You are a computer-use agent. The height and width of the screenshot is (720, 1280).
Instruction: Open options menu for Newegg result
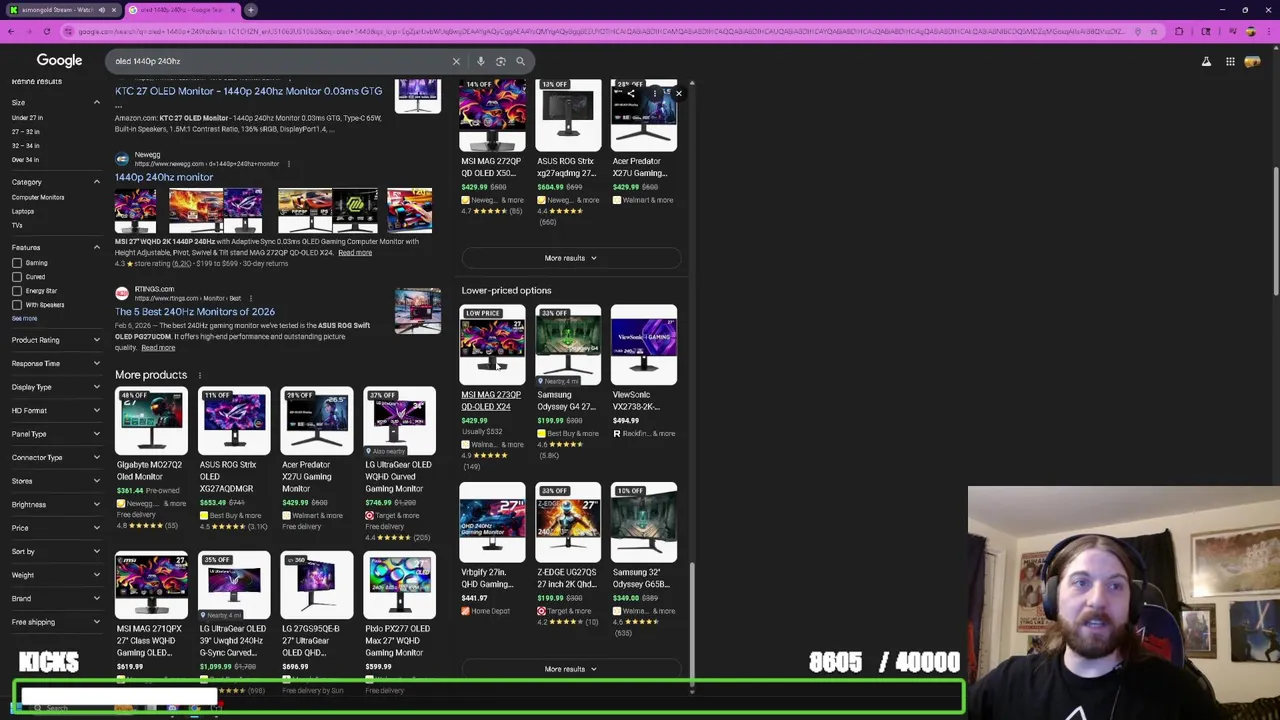click(x=289, y=163)
